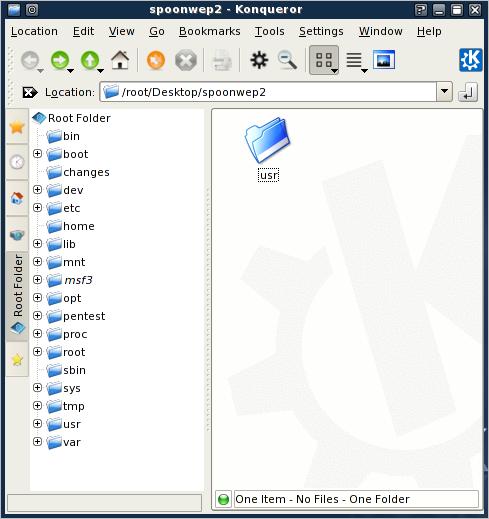Viewport: 489px width, 519px height.
Task: Click the green status indicator light
Action: 223,499
